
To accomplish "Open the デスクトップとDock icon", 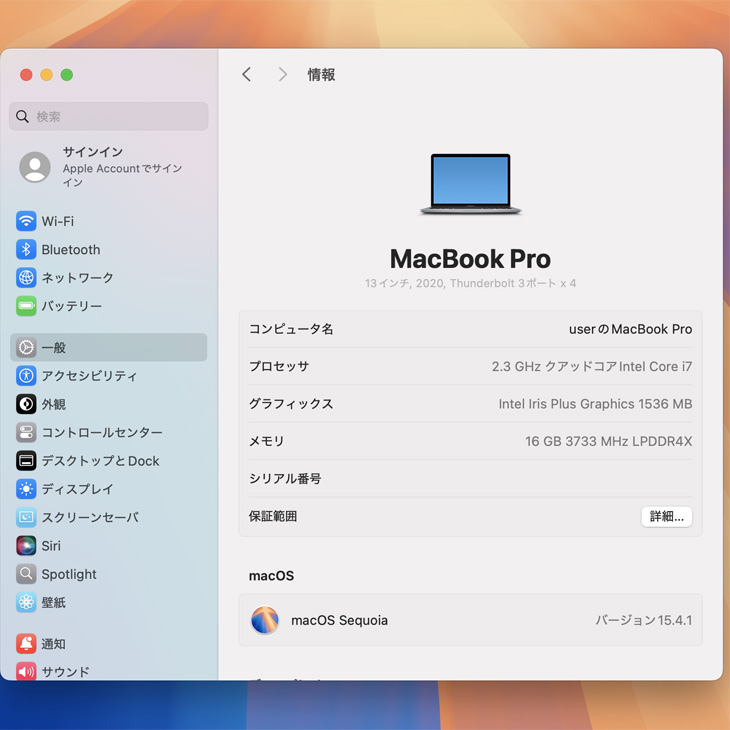I will 26,461.
